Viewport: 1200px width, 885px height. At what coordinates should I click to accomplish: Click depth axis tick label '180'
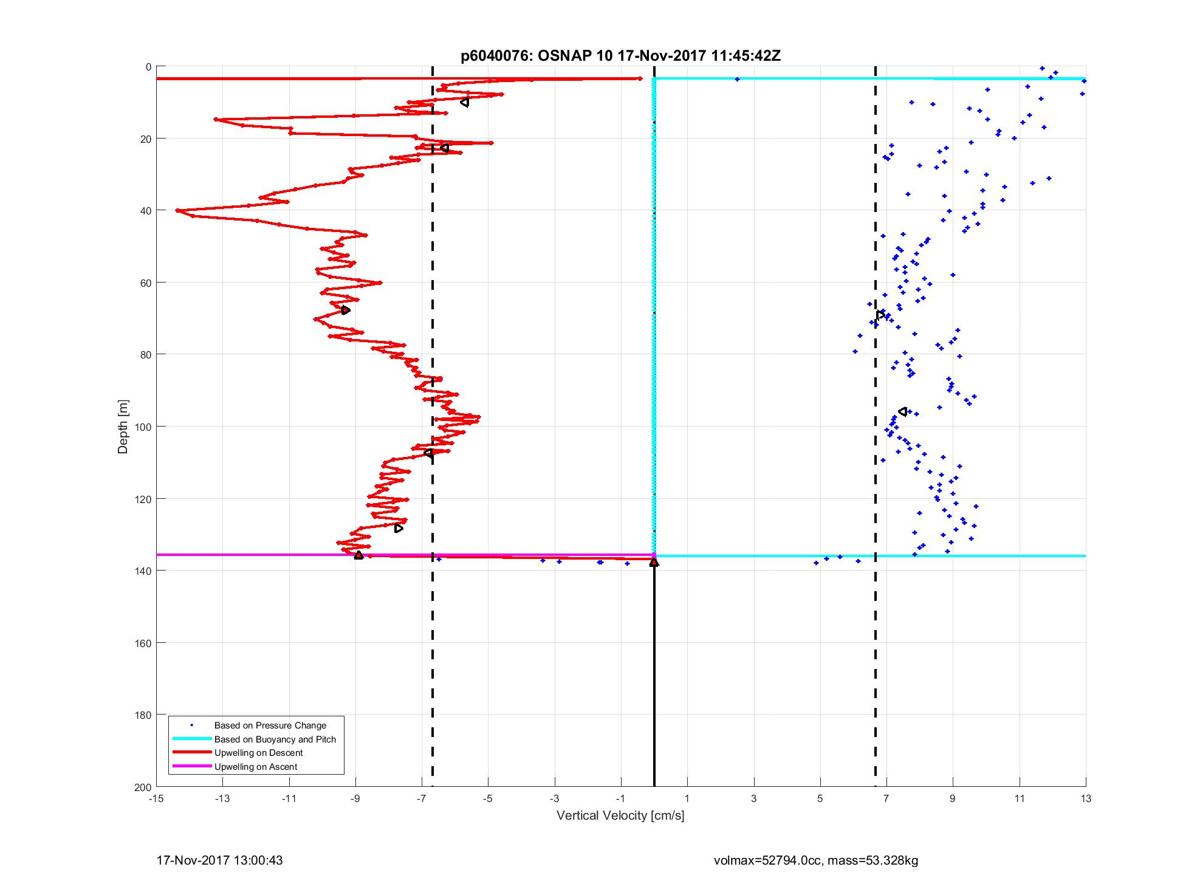[143, 715]
